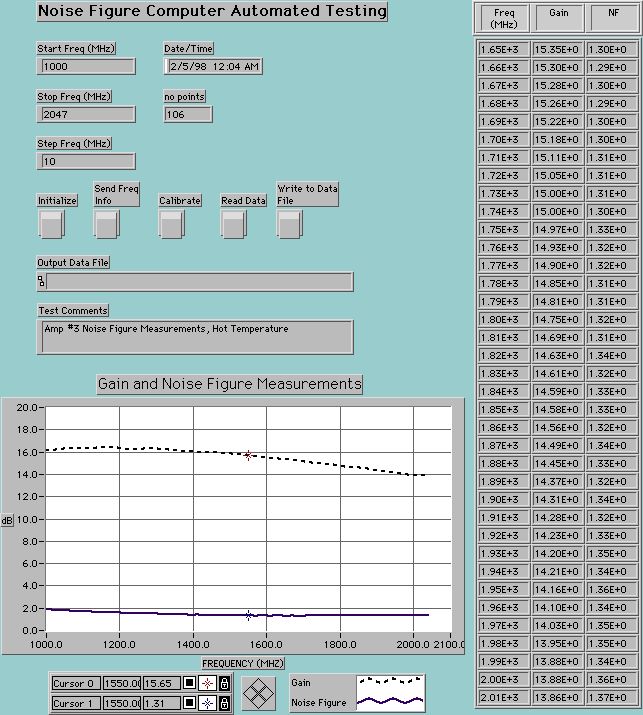The height and width of the screenshot is (715, 643).
Task: Toggle Cursor 0 lock icon
Action: 224,683
